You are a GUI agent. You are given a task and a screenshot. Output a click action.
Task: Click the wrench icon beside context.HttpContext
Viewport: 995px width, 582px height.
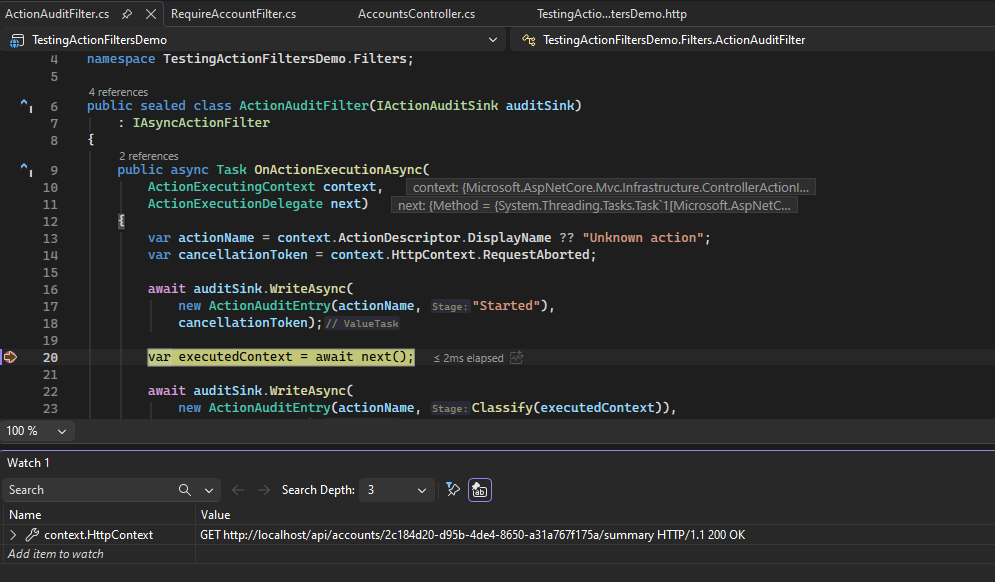pos(32,535)
